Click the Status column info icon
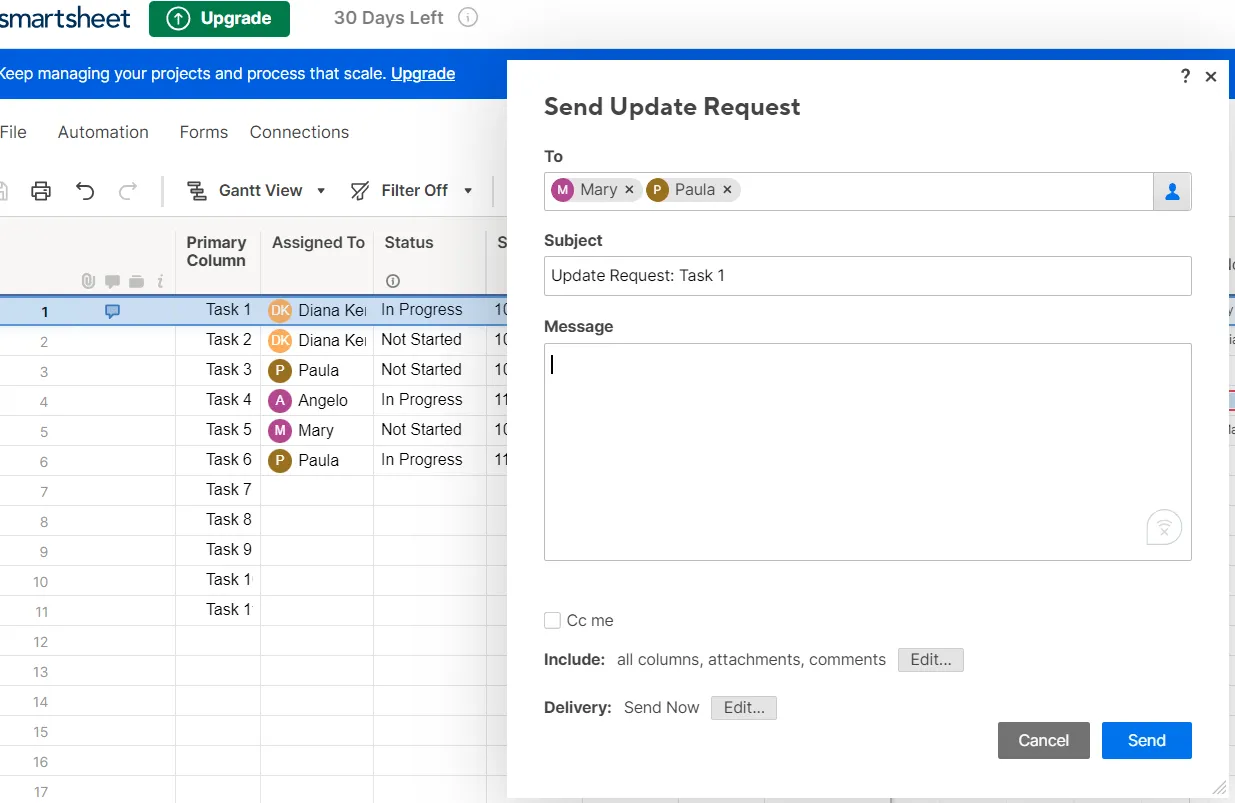The height and width of the screenshot is (803, 1235). pyautogui.click(x=393, y=281)
